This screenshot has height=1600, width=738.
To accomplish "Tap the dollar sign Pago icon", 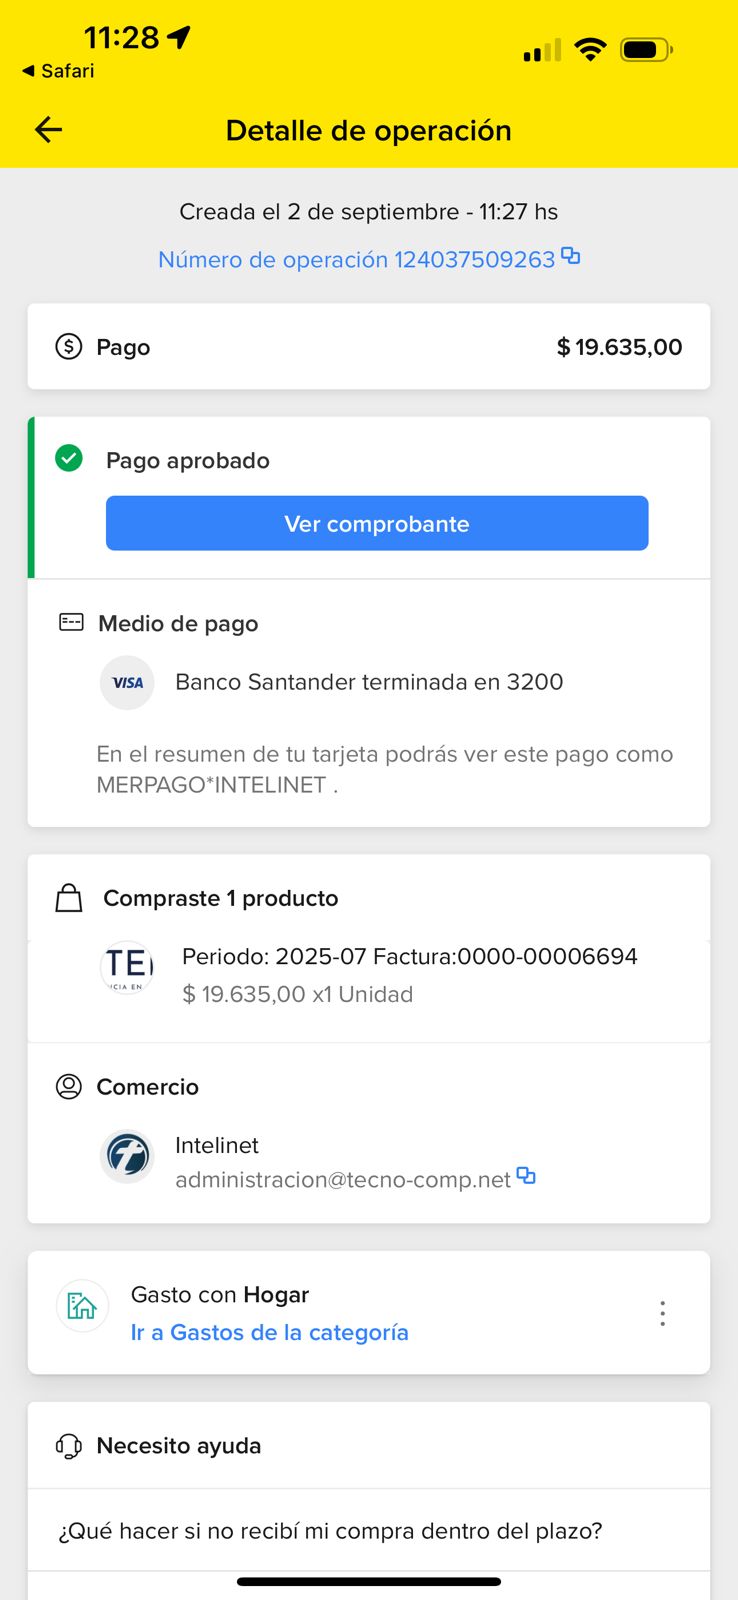I will pyautogui.click(x=69, y=347).
